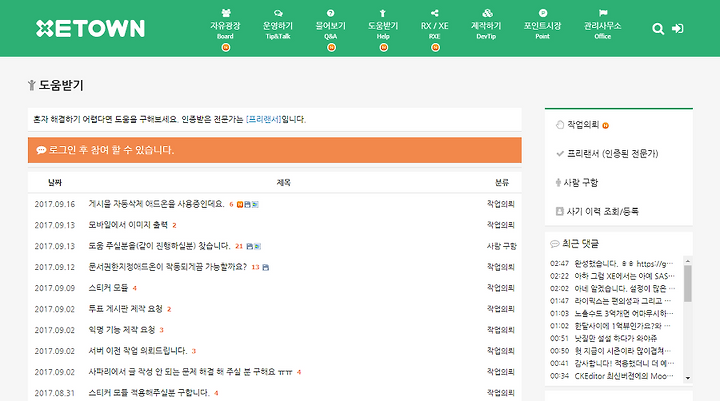Open the post 모바일에서 이미지 출력

tap(128, 225)
